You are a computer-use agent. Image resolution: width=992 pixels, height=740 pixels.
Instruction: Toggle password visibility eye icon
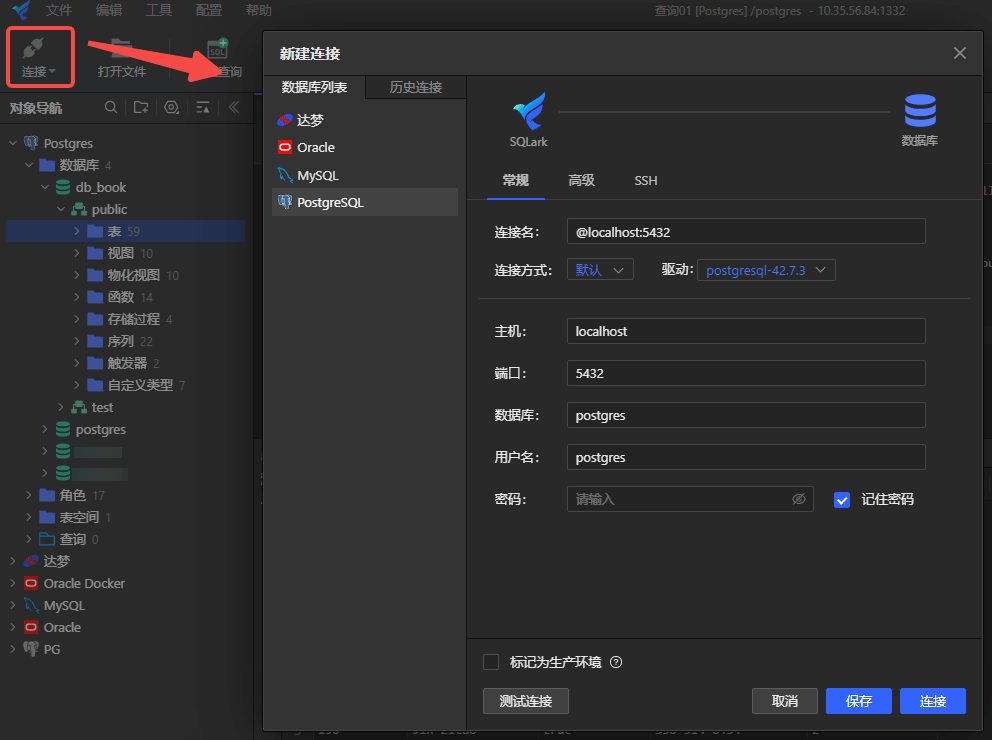pyautogui.click(x=799, y=499)
